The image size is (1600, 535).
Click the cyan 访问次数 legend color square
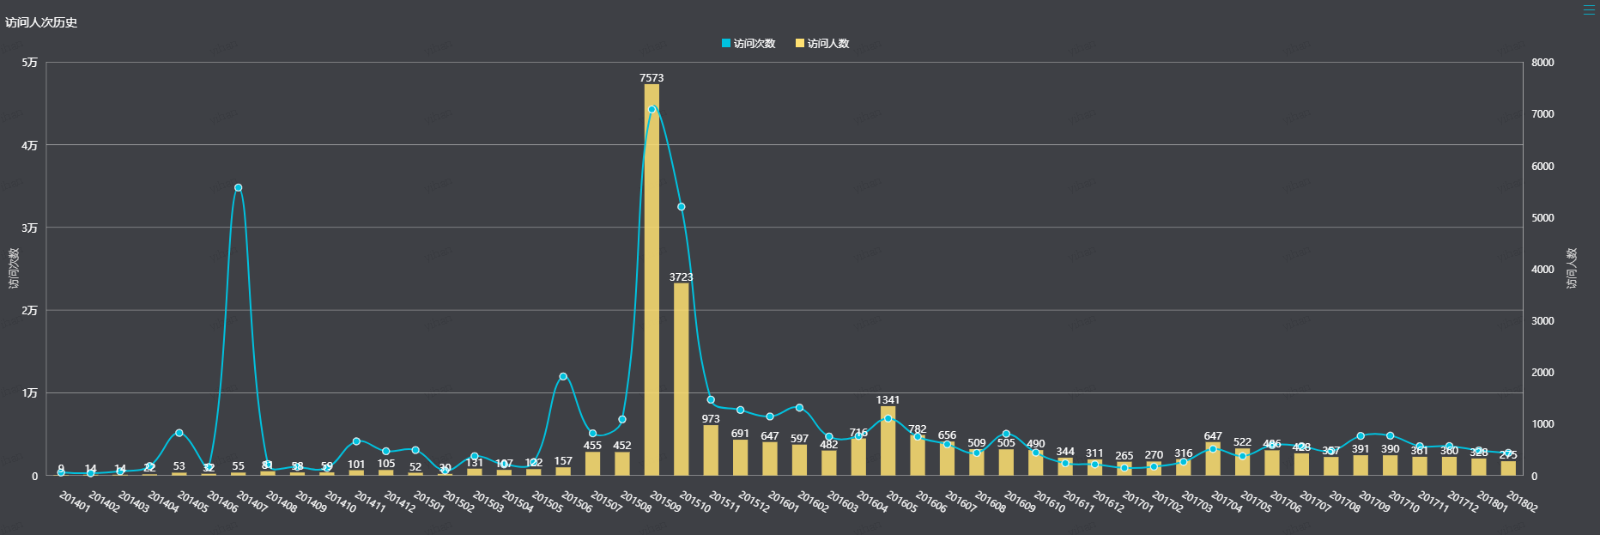tap(726, 43)
